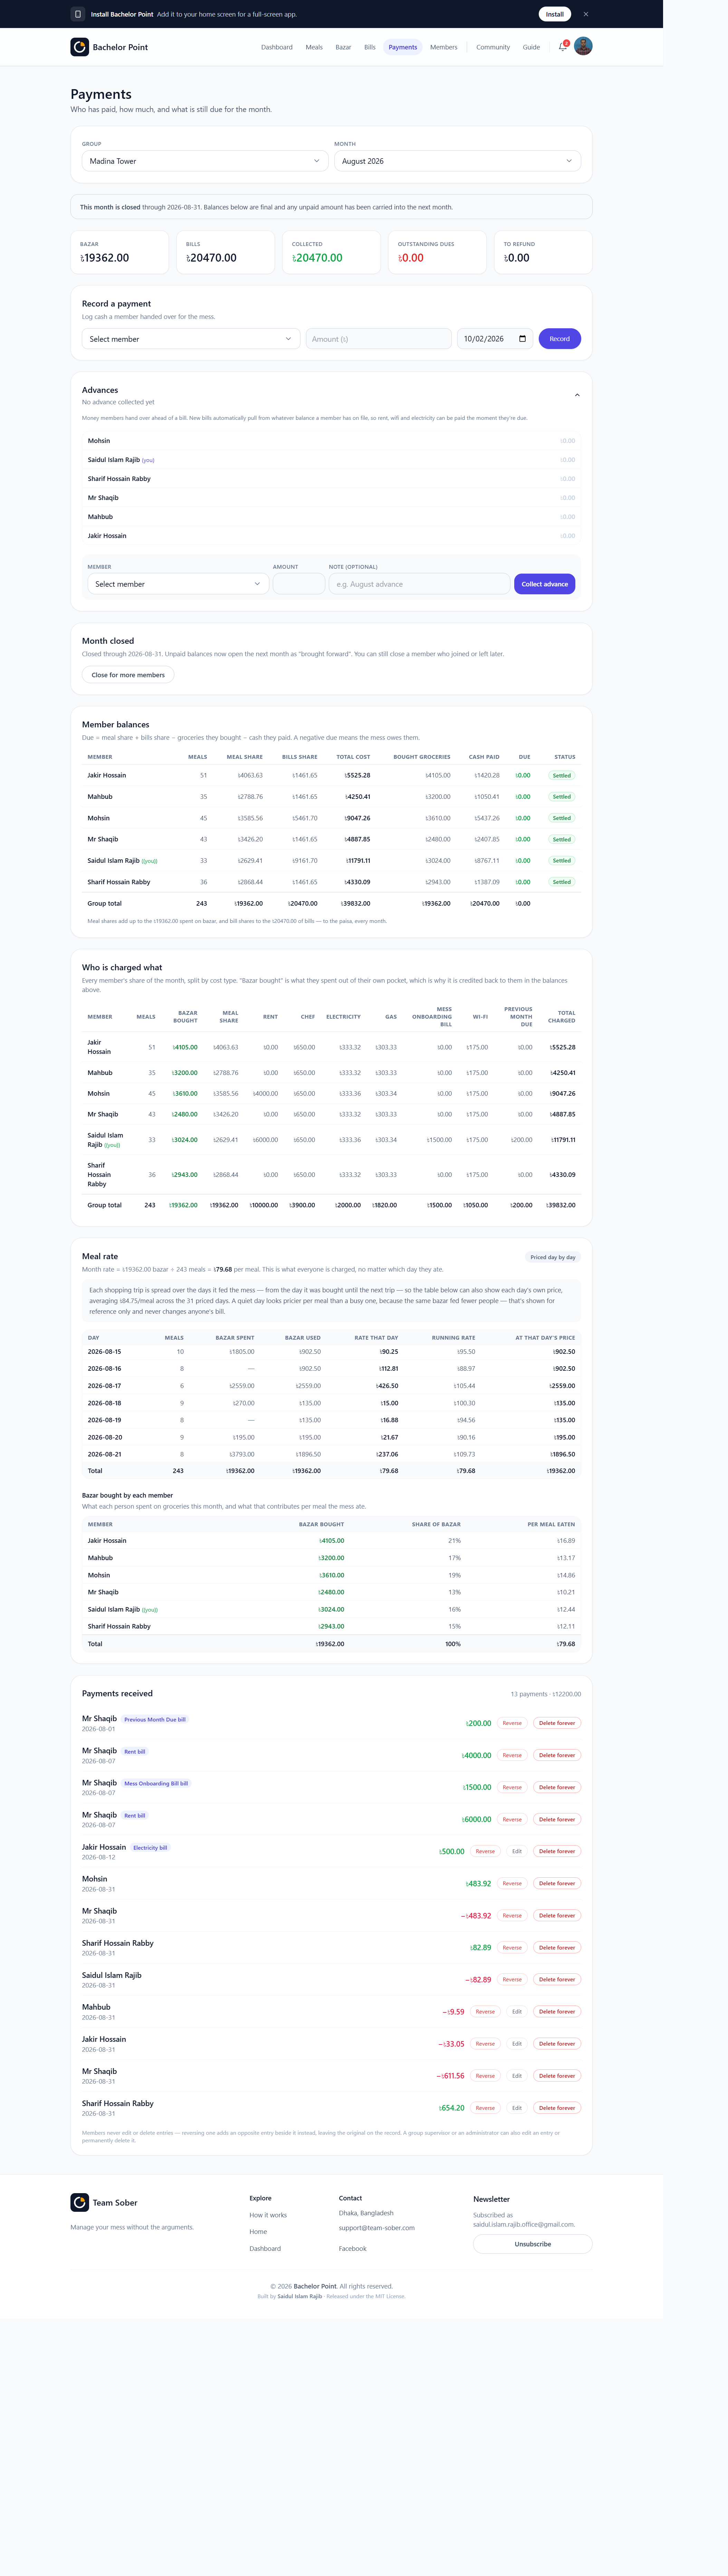728x2576 pixels.
Task: Click the phone icon in the install banner
Action: click(x=78, y=14)
